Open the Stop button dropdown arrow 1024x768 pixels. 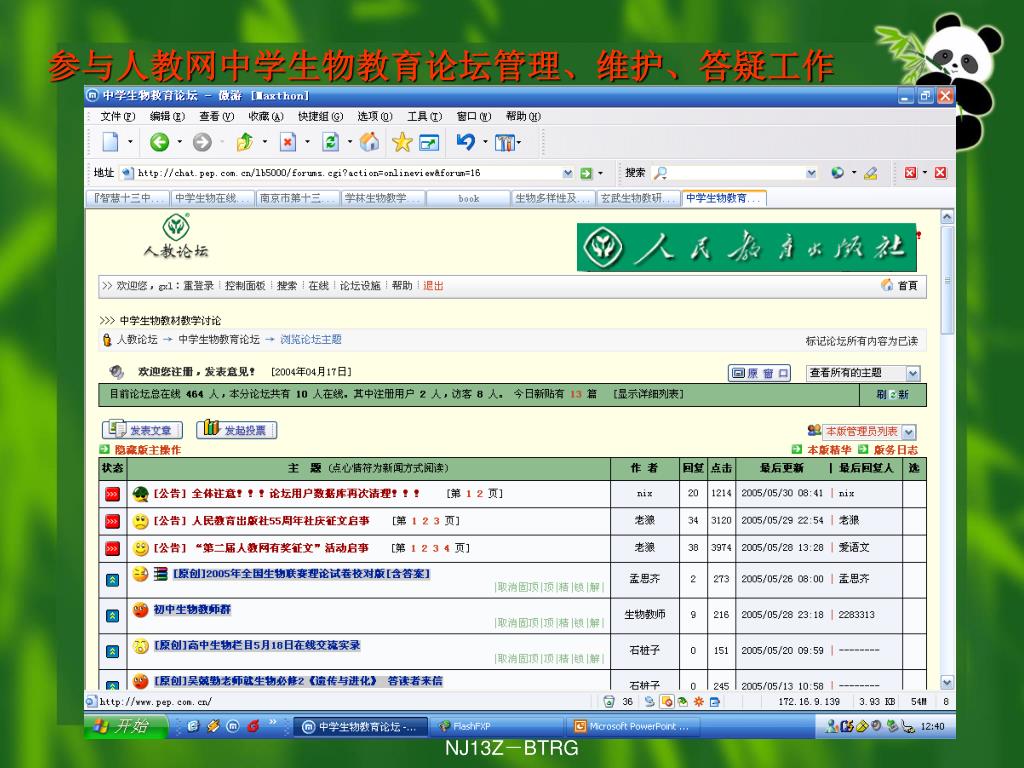(307, 142)
